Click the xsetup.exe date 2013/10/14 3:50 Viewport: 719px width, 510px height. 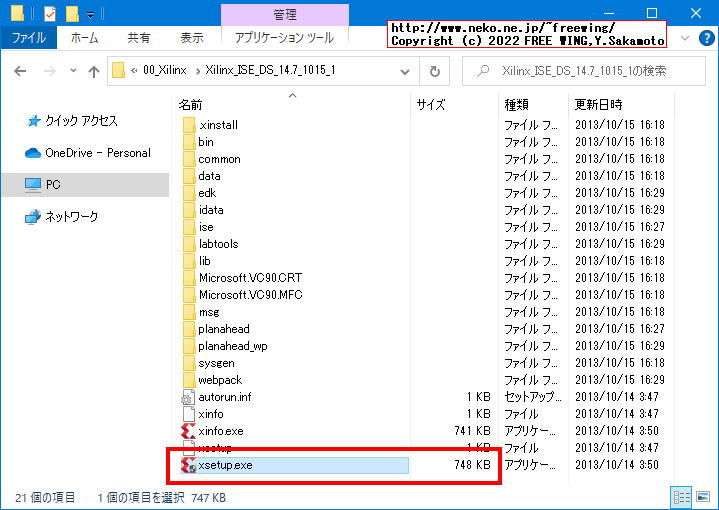617,465
